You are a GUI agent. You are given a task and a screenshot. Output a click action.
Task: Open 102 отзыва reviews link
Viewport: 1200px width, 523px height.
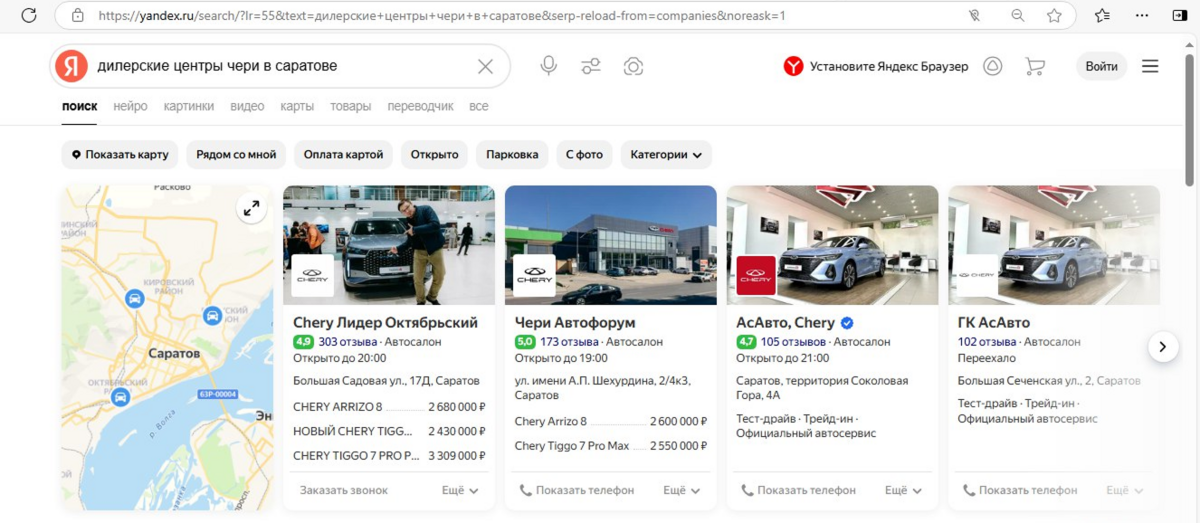(986, 342)
